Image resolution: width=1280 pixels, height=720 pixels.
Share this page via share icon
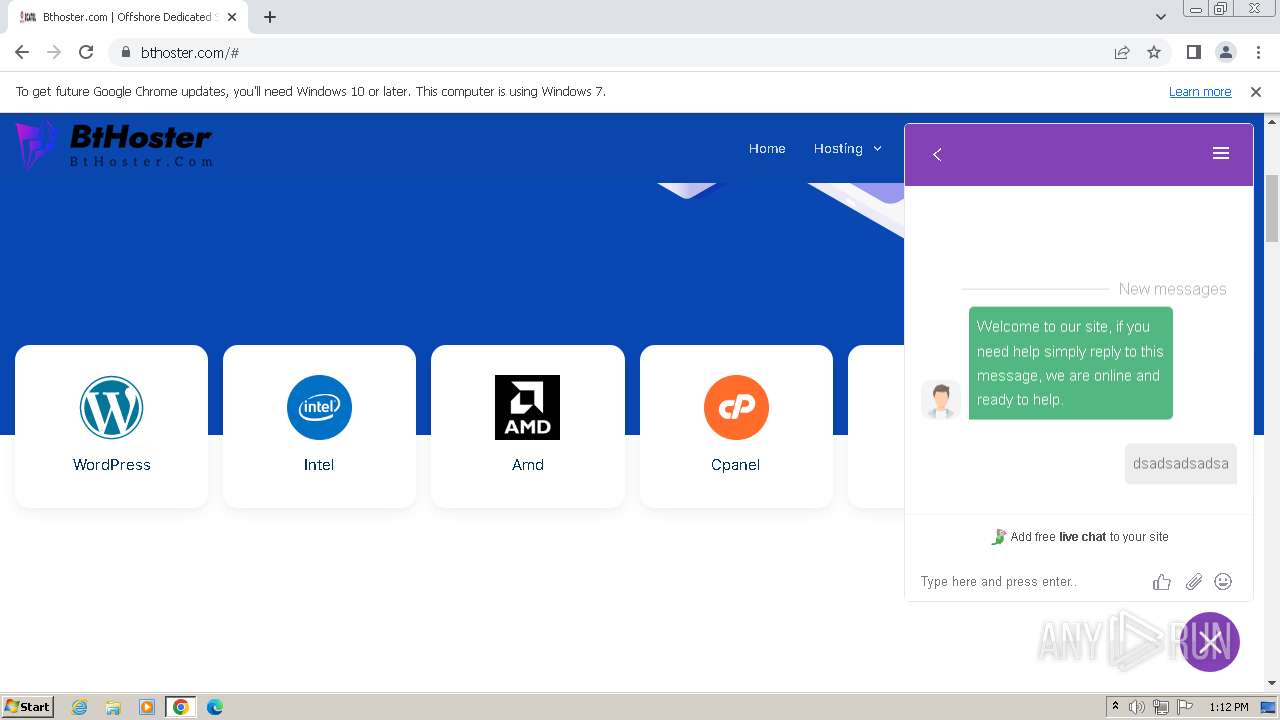pyautogui.click(x=1122, y=52)
